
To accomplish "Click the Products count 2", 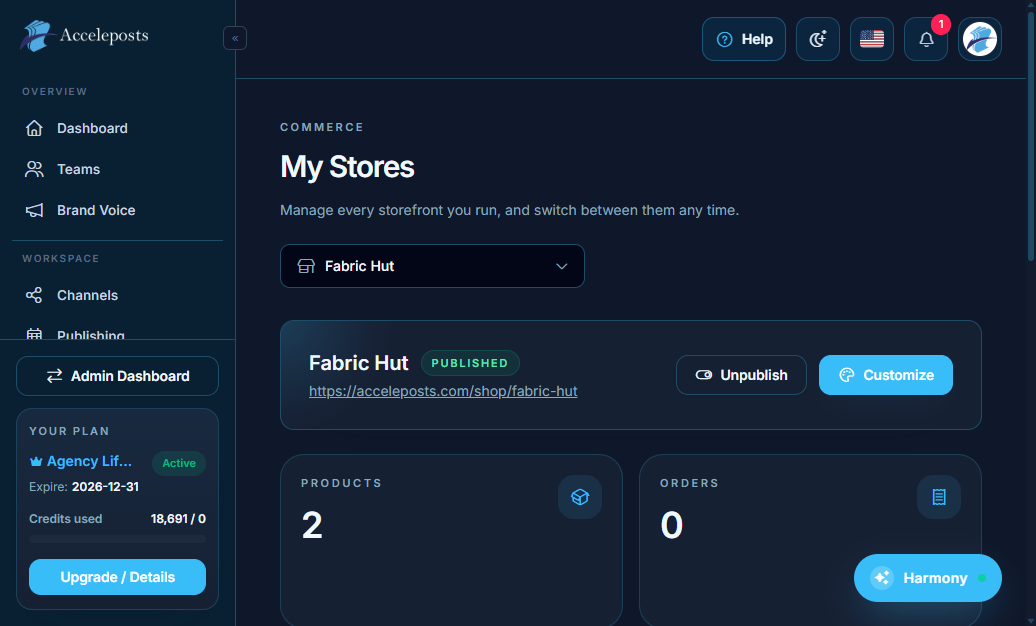I will 312,526.
